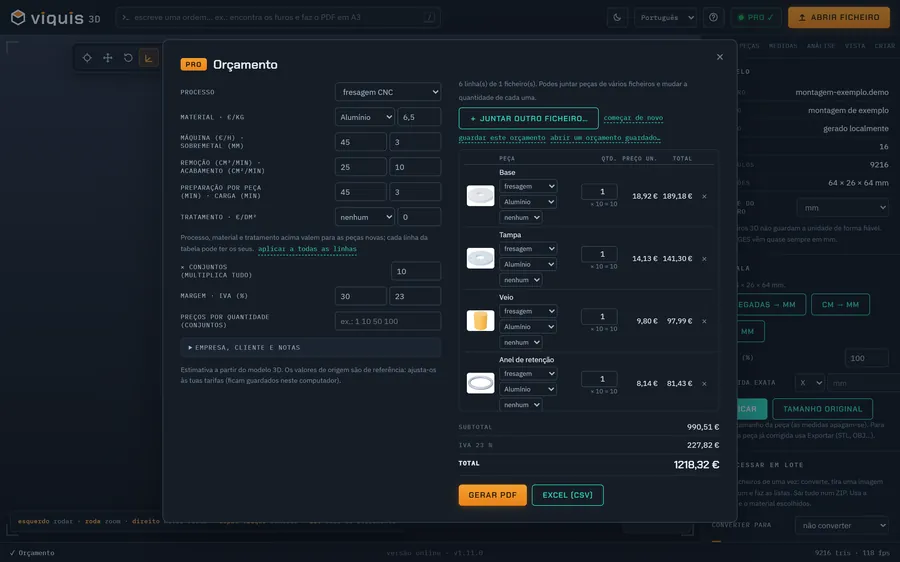Open the Base row fresagem dropdown
900x562 pixels.
528,187
